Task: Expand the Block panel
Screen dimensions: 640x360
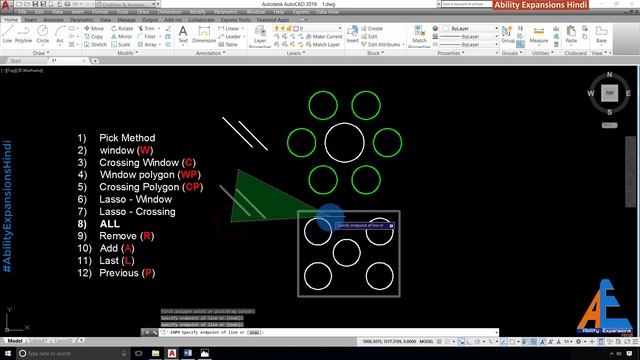Action: pos(376,53)
